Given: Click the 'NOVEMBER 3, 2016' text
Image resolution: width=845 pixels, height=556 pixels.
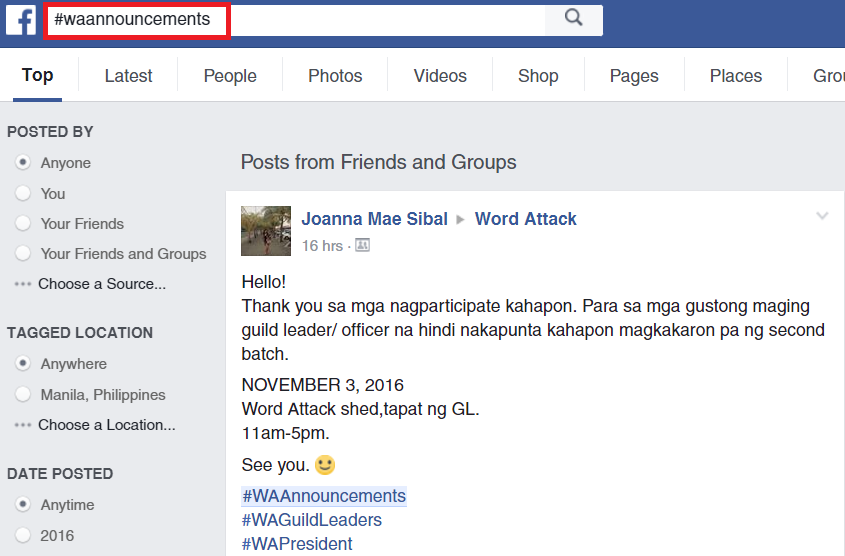Looking at the screenshot, I should (x=322, y=385).
